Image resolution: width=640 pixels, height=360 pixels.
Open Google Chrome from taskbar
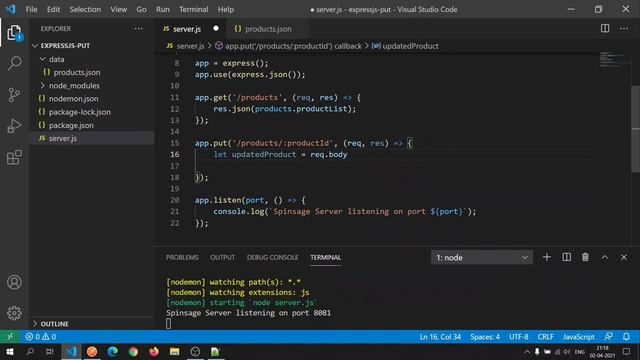click(133, 352)
